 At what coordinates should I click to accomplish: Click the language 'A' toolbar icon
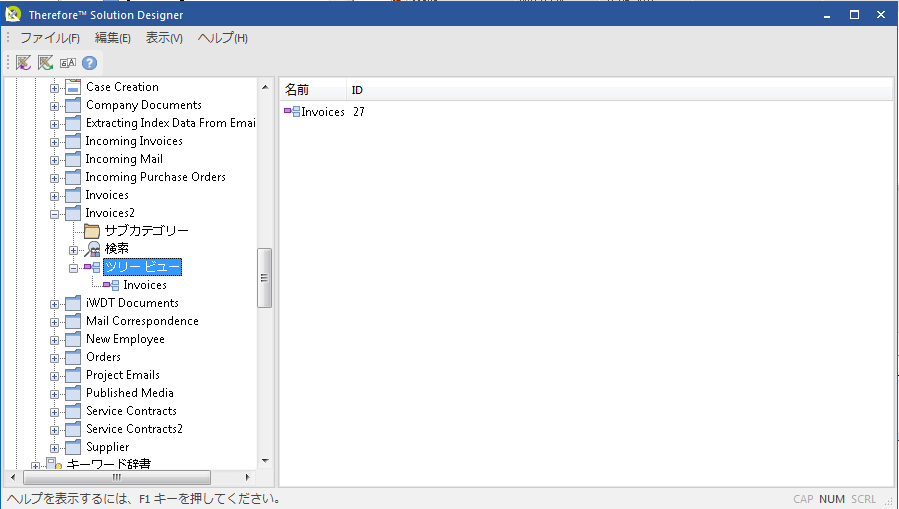68,62
